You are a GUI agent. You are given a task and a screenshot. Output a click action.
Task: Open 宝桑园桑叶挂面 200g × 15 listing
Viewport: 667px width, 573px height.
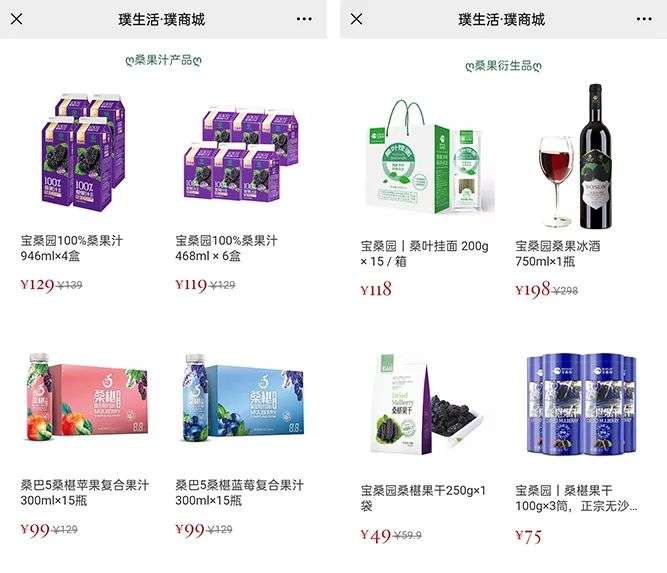[425, 253]
